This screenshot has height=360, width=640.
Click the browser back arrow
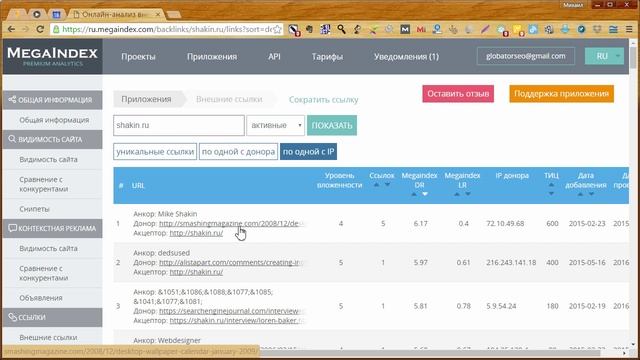point(11,29)
